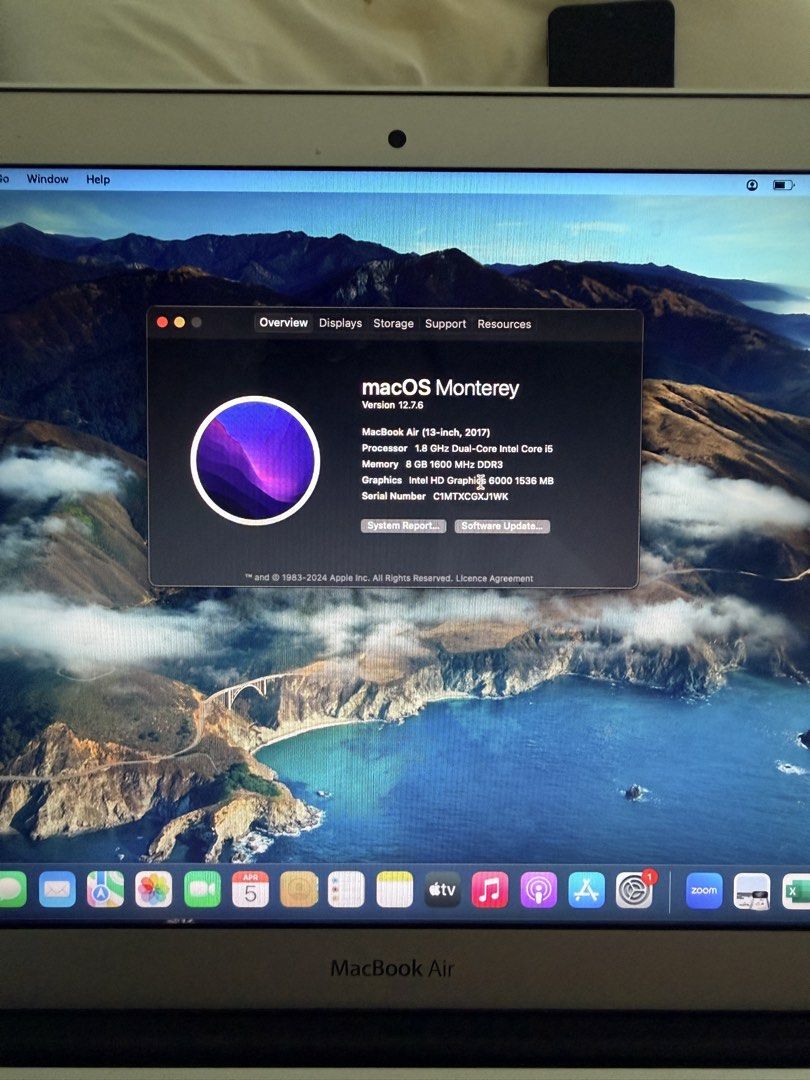Switch to the Storage tab
Image resolution: width=810 pixels, height=1080 pixels.
click(x=393, y=323)
